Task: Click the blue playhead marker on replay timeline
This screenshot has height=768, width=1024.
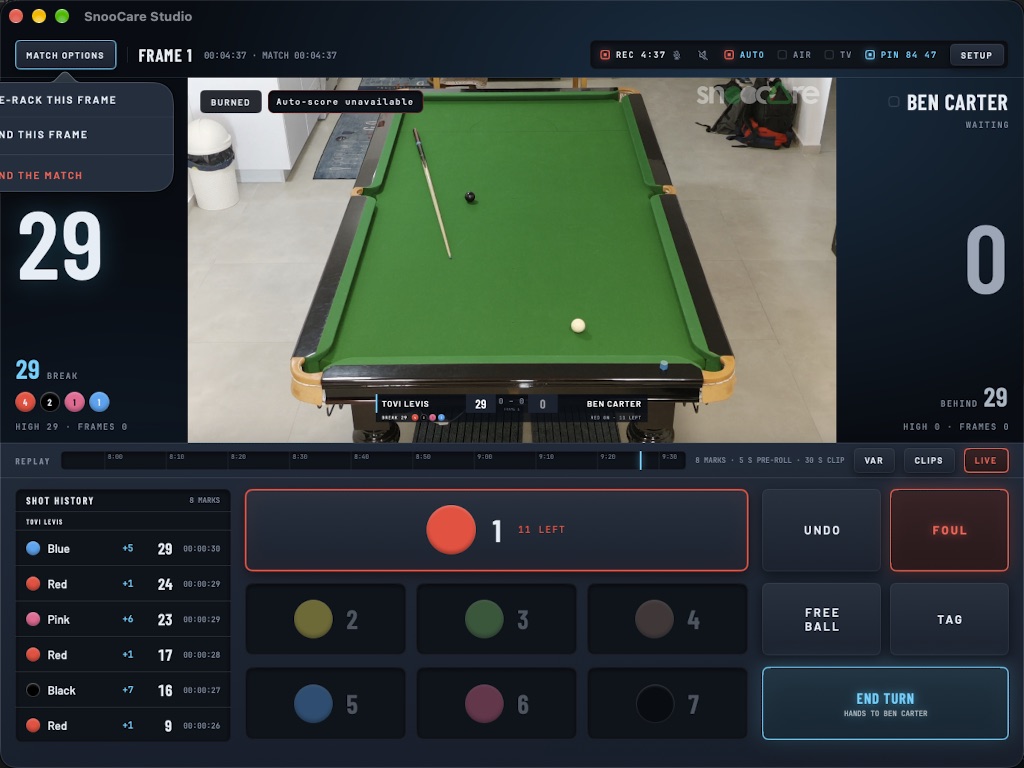Action: pyautogui.click(x=641, y=460)
